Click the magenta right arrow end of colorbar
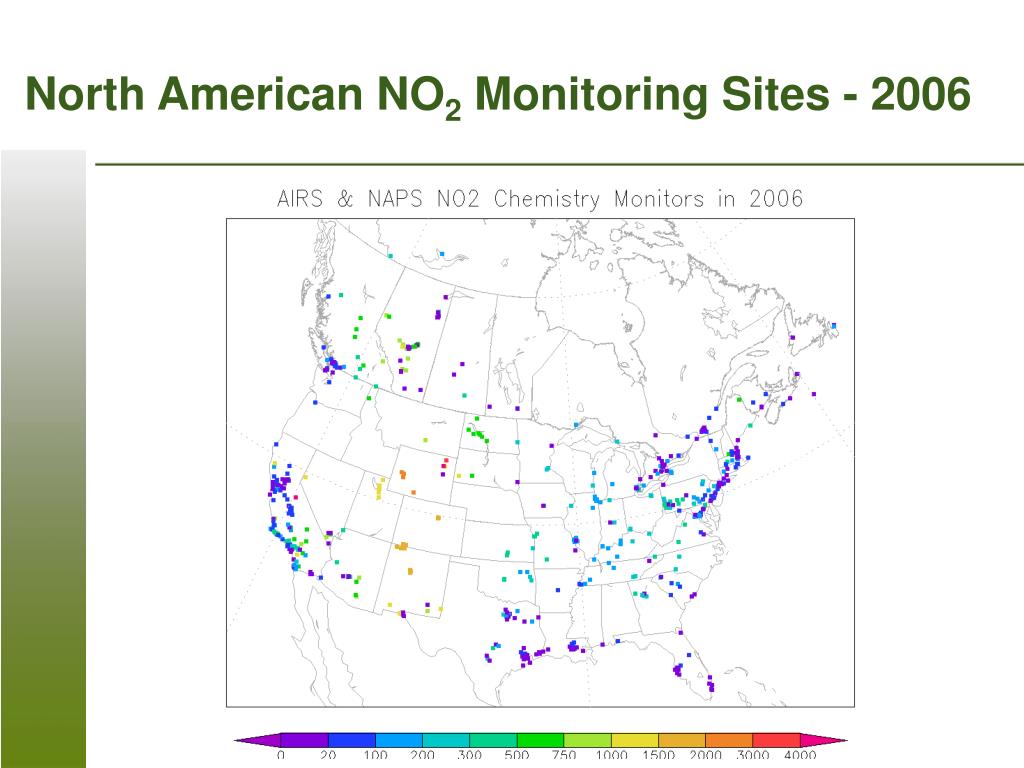Image resolution: width=1024 pixels, height=768 pixels. click(824, 740)
